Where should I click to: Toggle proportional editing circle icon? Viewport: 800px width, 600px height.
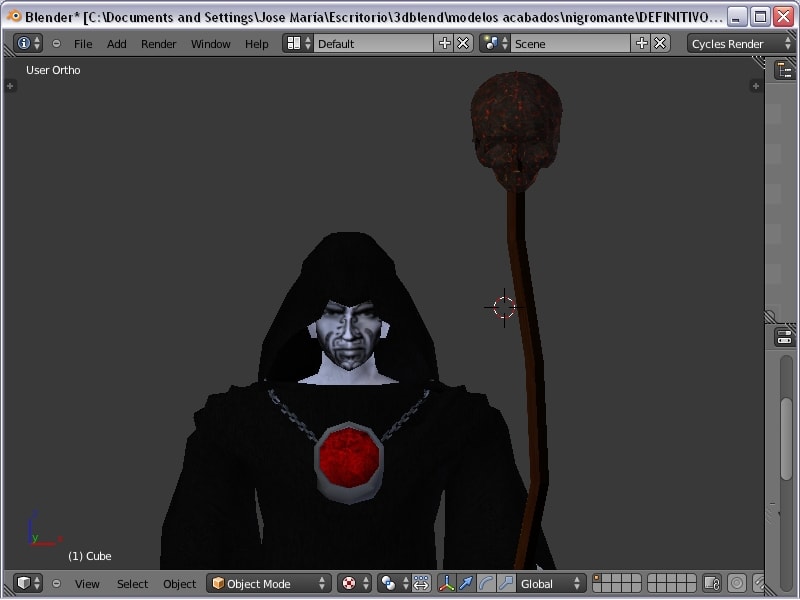click(x=737, y=583)
